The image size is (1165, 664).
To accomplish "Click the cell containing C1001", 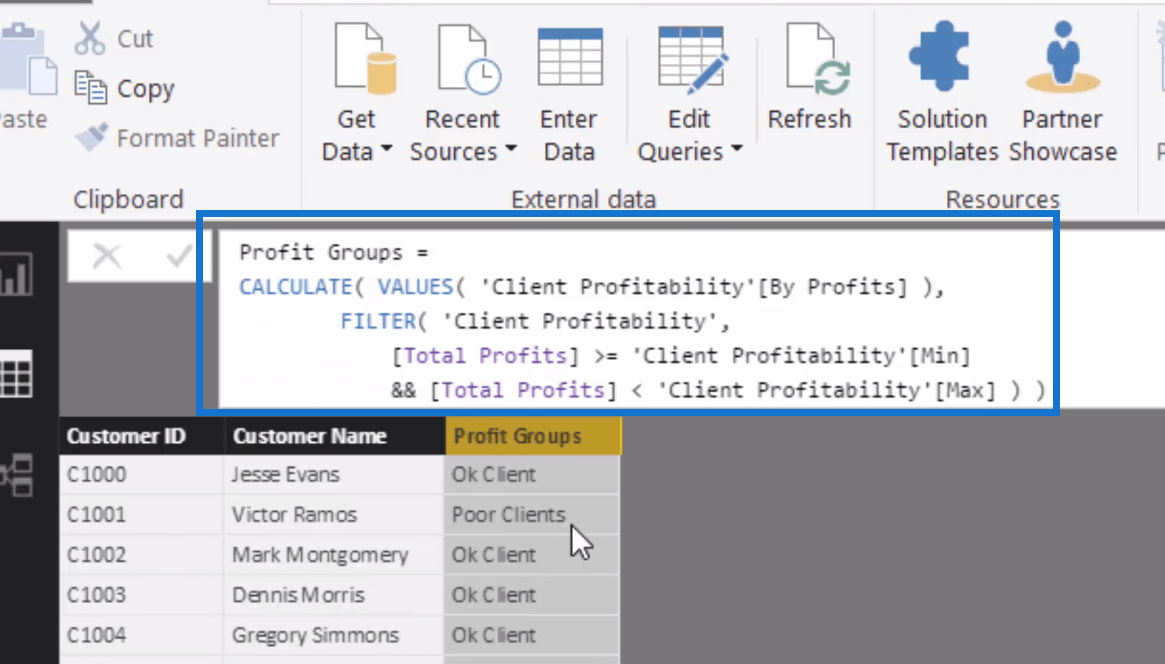I will pyautogui.click(x=140, y=515).
